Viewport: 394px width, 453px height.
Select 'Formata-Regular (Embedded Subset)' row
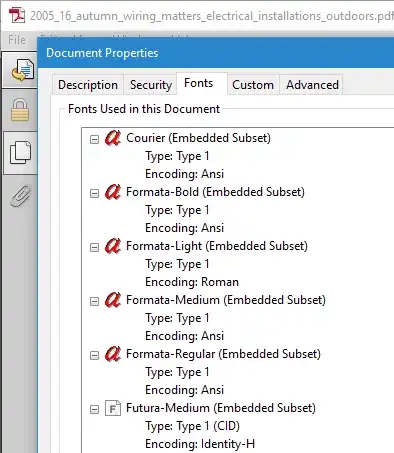(223, 354)
